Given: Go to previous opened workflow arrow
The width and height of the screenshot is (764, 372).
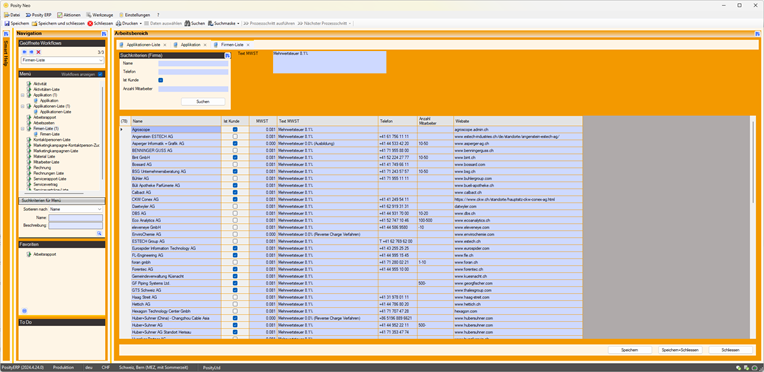Looking at the screenshot, I should [x=25, y=52].
